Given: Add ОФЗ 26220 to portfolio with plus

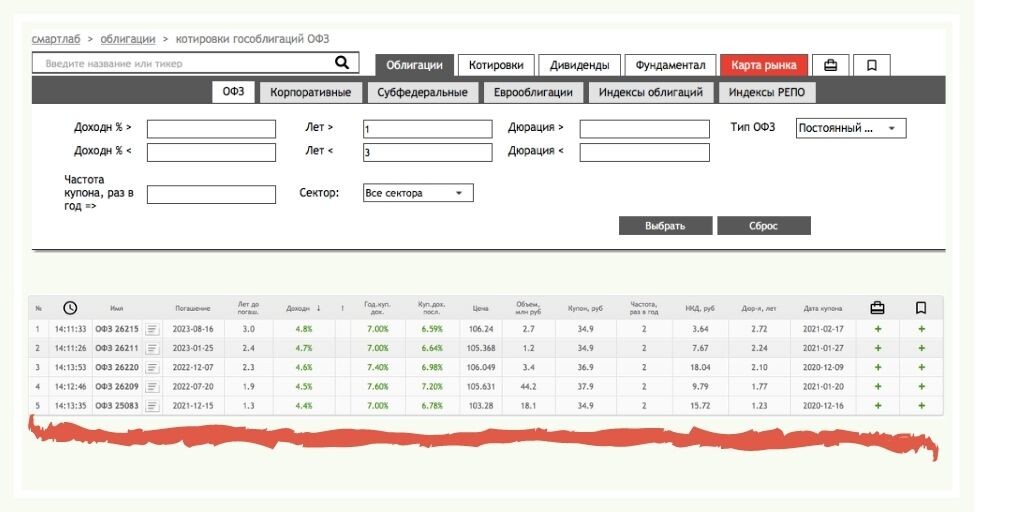Looking at the screenshot, I should pyautogui.click(x=878, y=367).
